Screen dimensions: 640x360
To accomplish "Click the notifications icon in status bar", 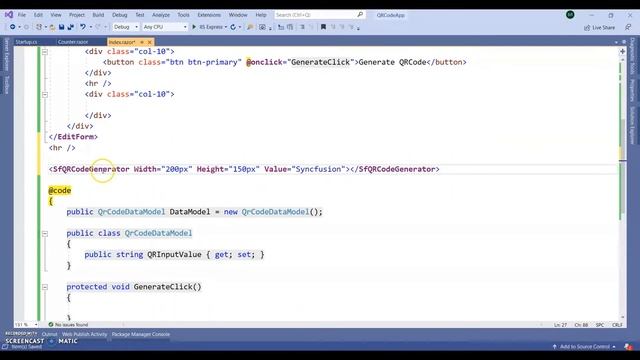I will coord(628,347).
